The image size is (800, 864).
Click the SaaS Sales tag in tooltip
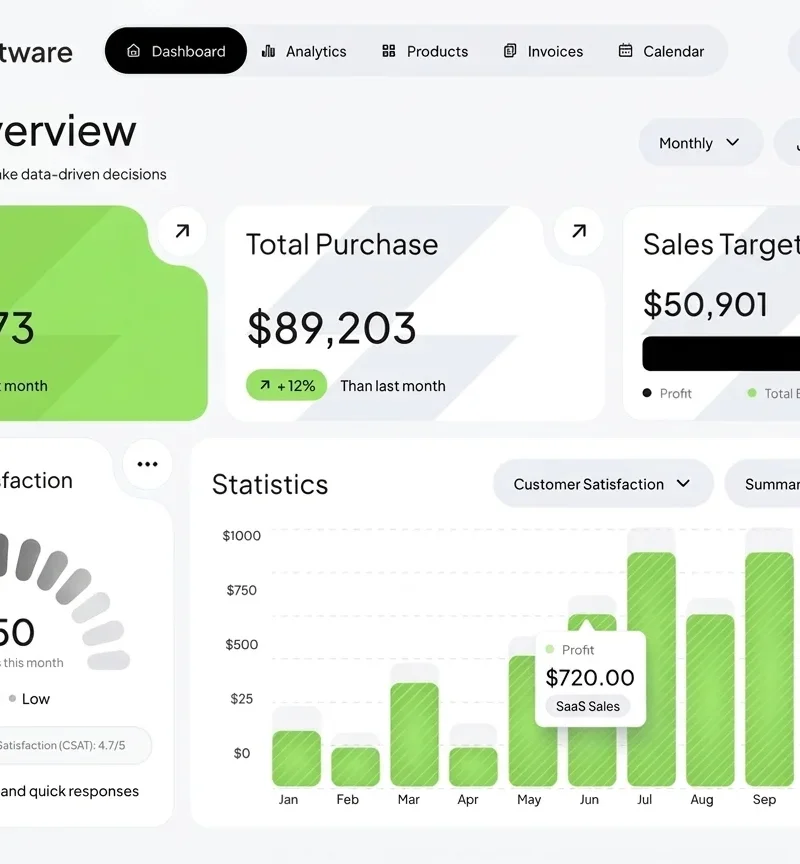click(587, 706)
